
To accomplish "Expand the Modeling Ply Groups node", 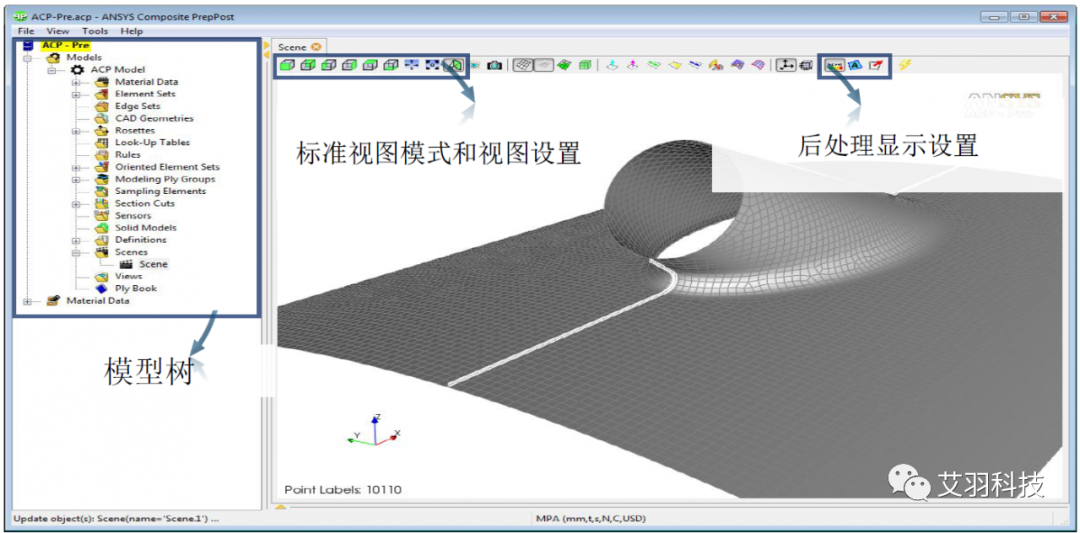I will tap(76, 179).
